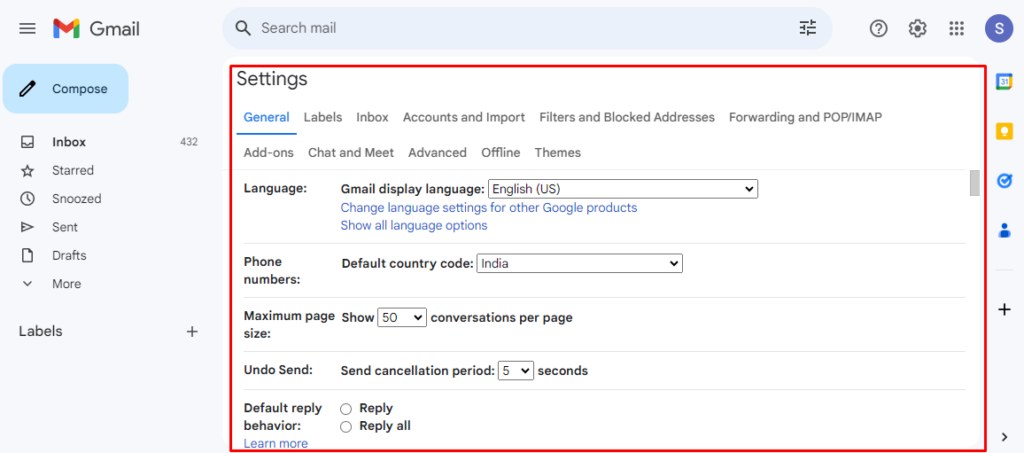This screenshot has width=1024, height=453.
Task: Open the Offline tab
Action: (x=501, y=153)
